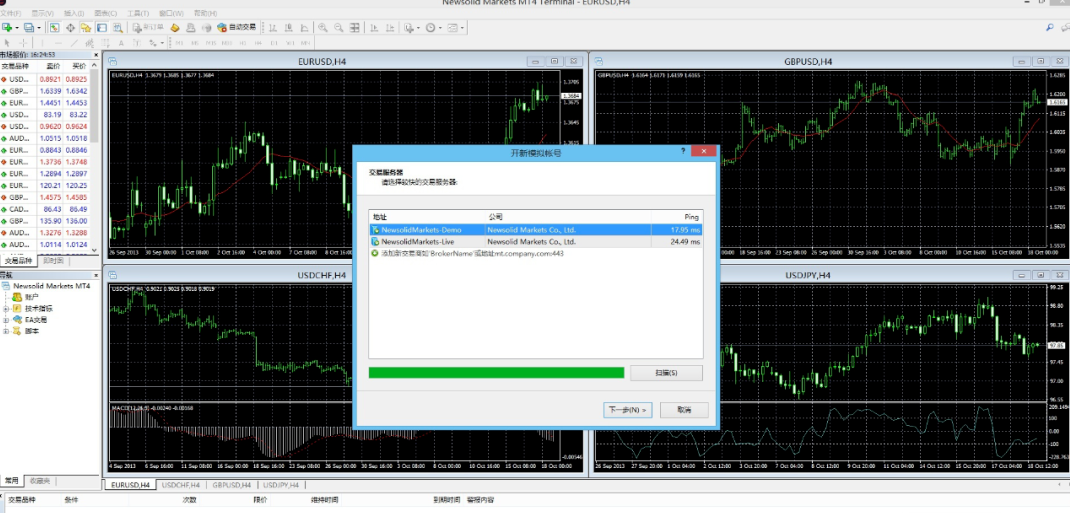Click the New Order (新订单) button
1070x513 pixels.
148,27
